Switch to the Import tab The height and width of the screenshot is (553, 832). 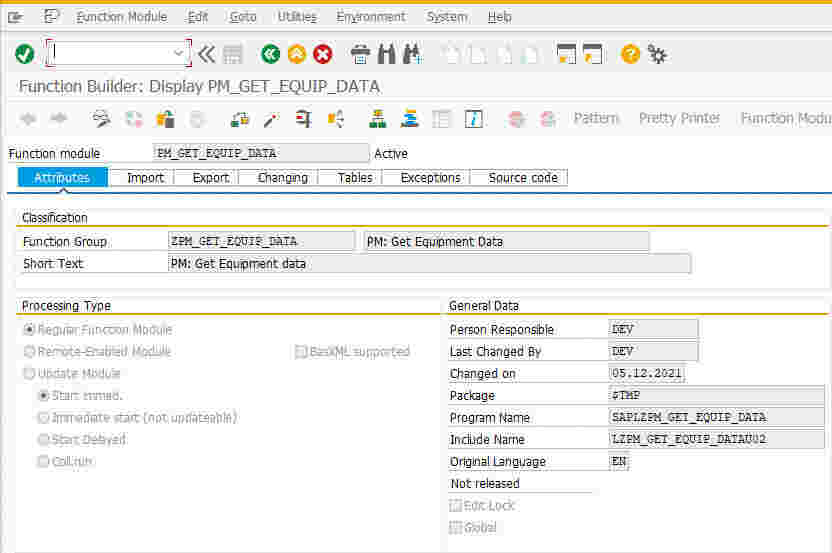[145, 178]
